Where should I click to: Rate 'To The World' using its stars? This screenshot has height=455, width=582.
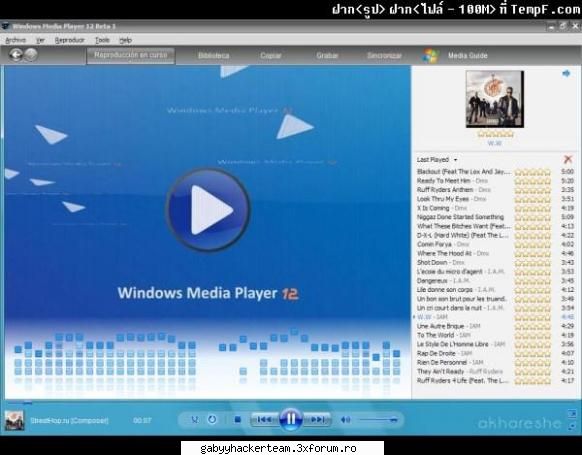[x=532, y=335]
